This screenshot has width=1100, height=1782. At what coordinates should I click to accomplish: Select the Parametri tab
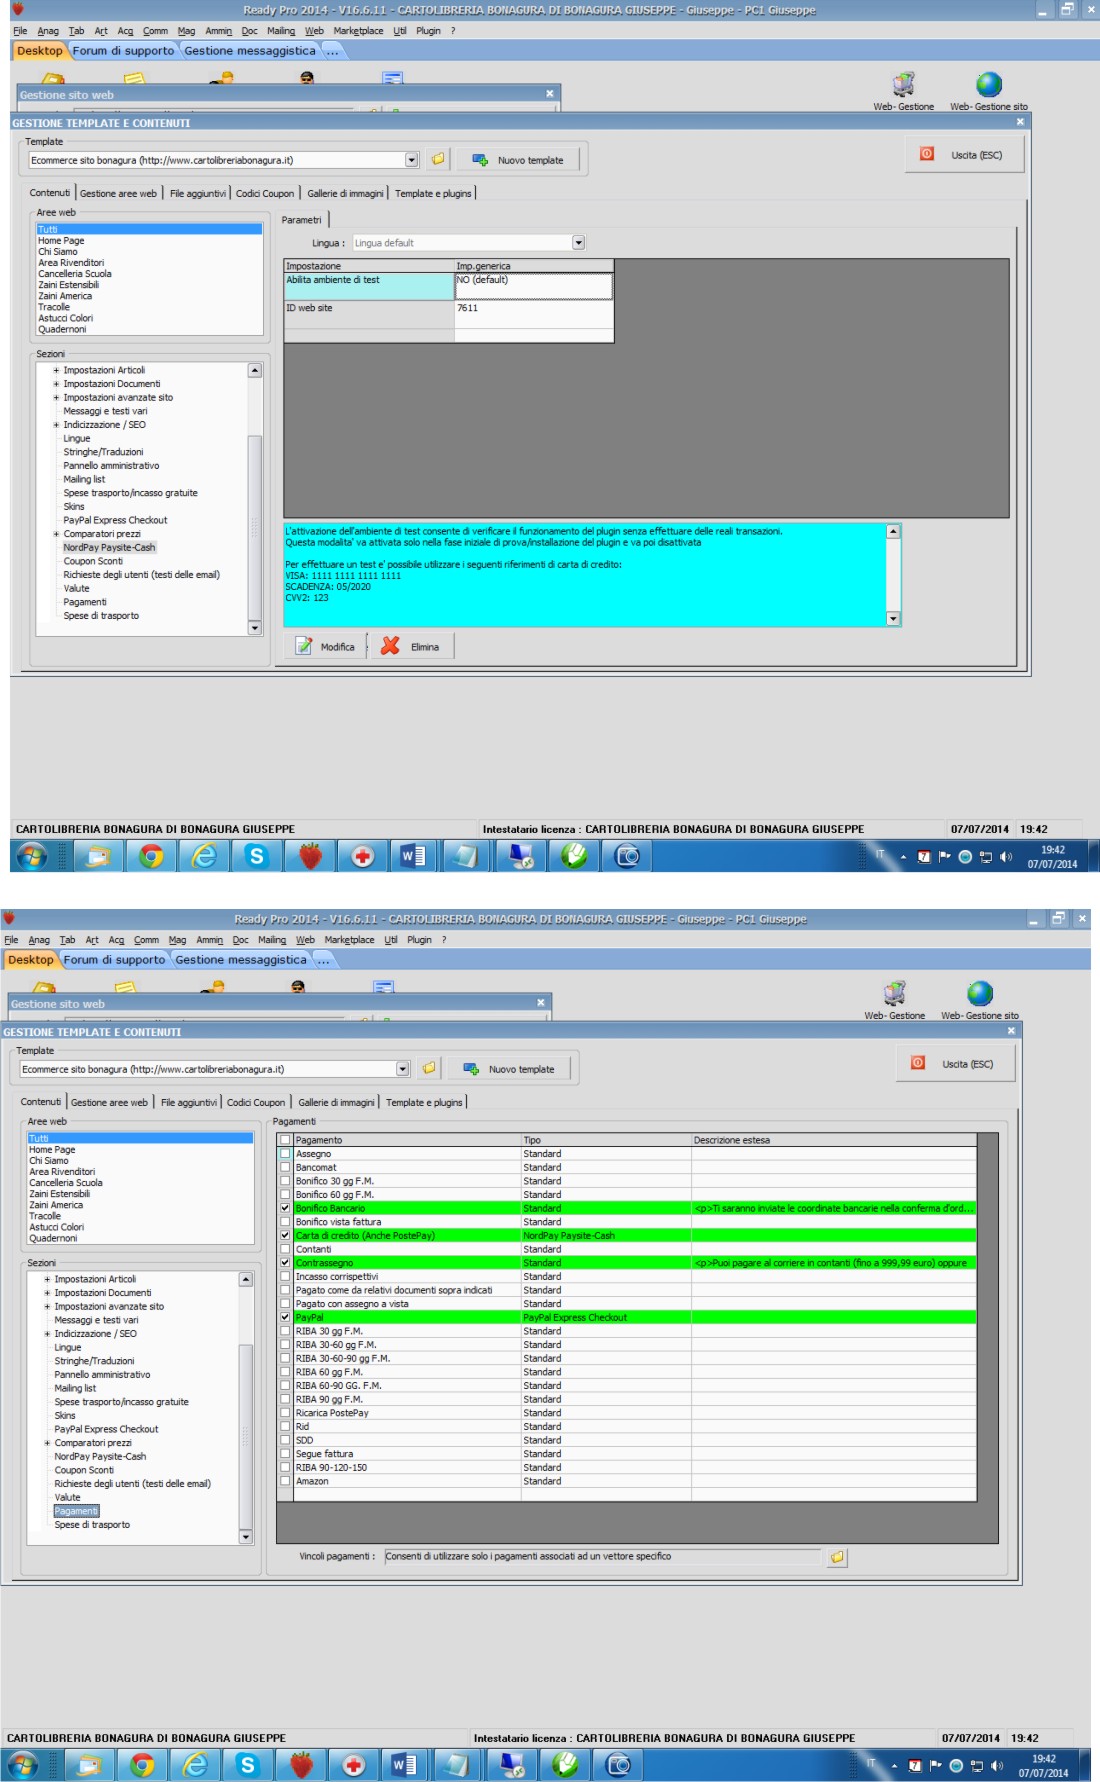pyautogui.click(x=302, y=220)
